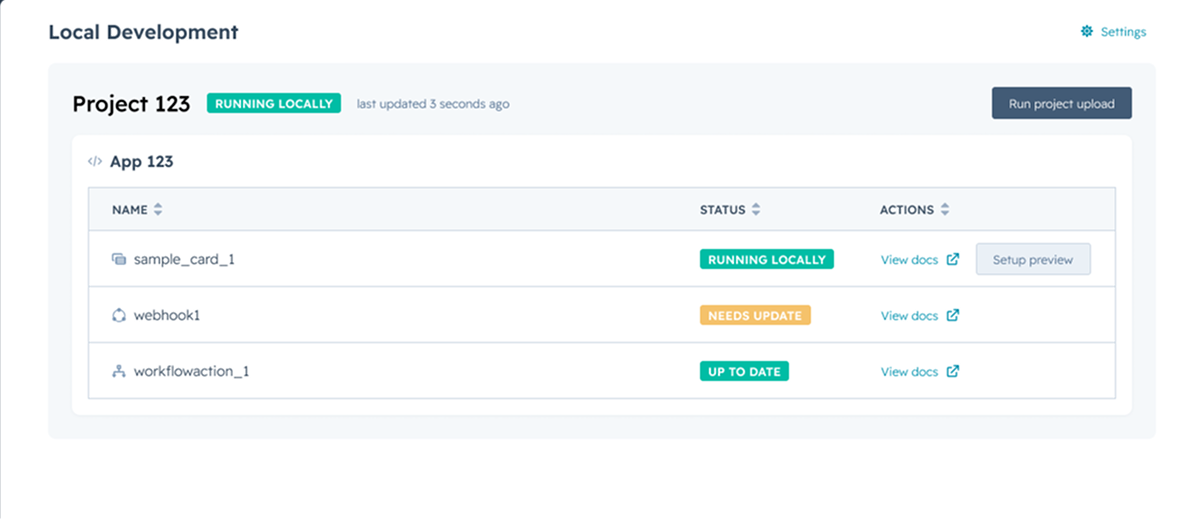Click the RUNNING LOCALLY badge next to Project 123
1204x519 pixels.
coord(274,103)
